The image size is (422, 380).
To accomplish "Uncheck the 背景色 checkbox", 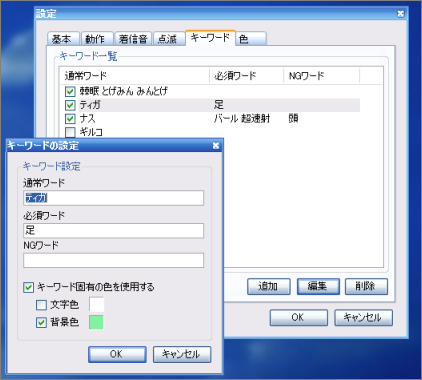I will 41,322.
